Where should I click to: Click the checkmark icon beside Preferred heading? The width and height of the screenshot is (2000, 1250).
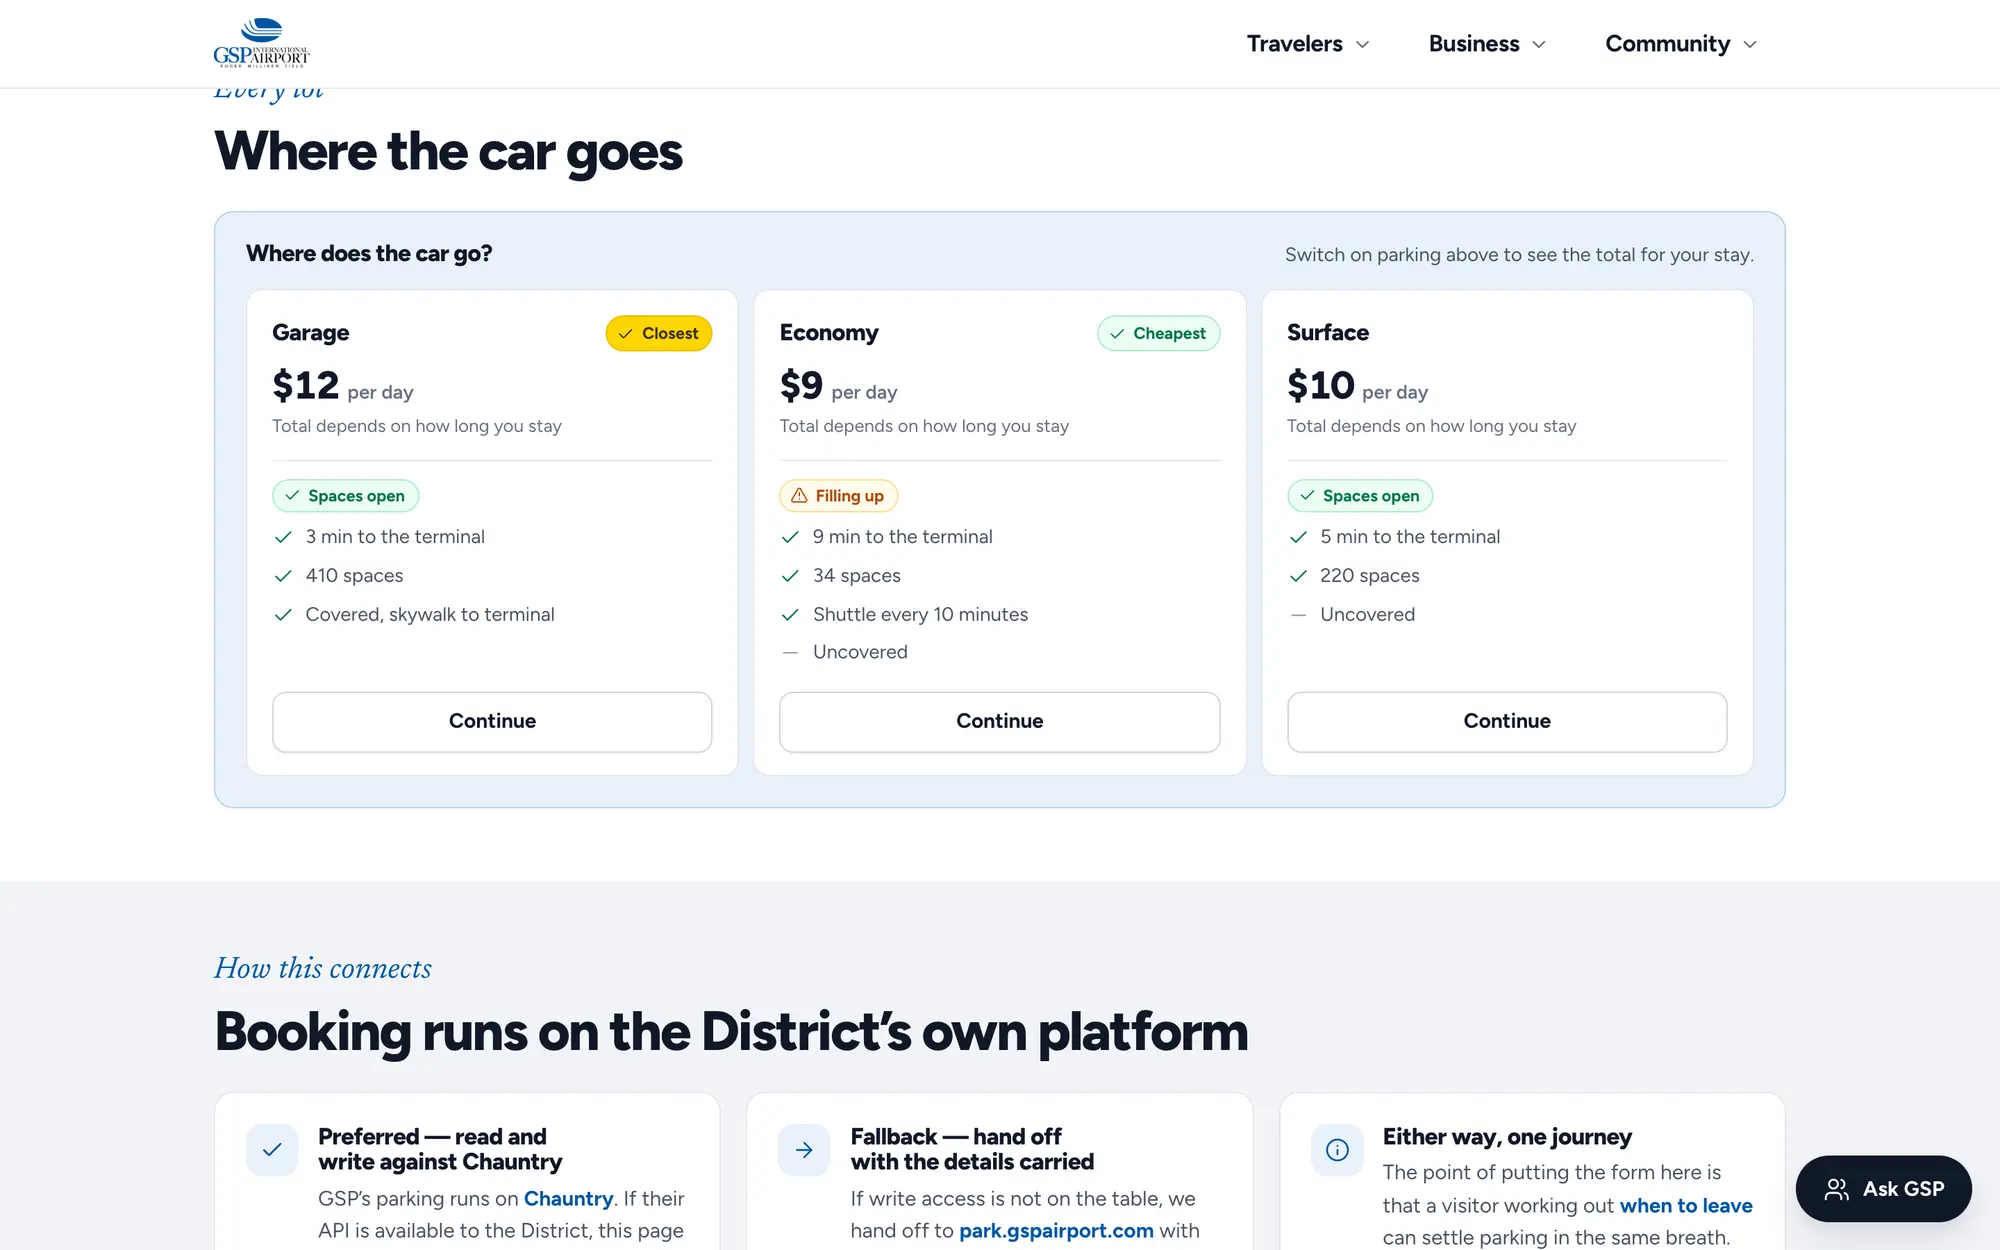[272, 1150]
